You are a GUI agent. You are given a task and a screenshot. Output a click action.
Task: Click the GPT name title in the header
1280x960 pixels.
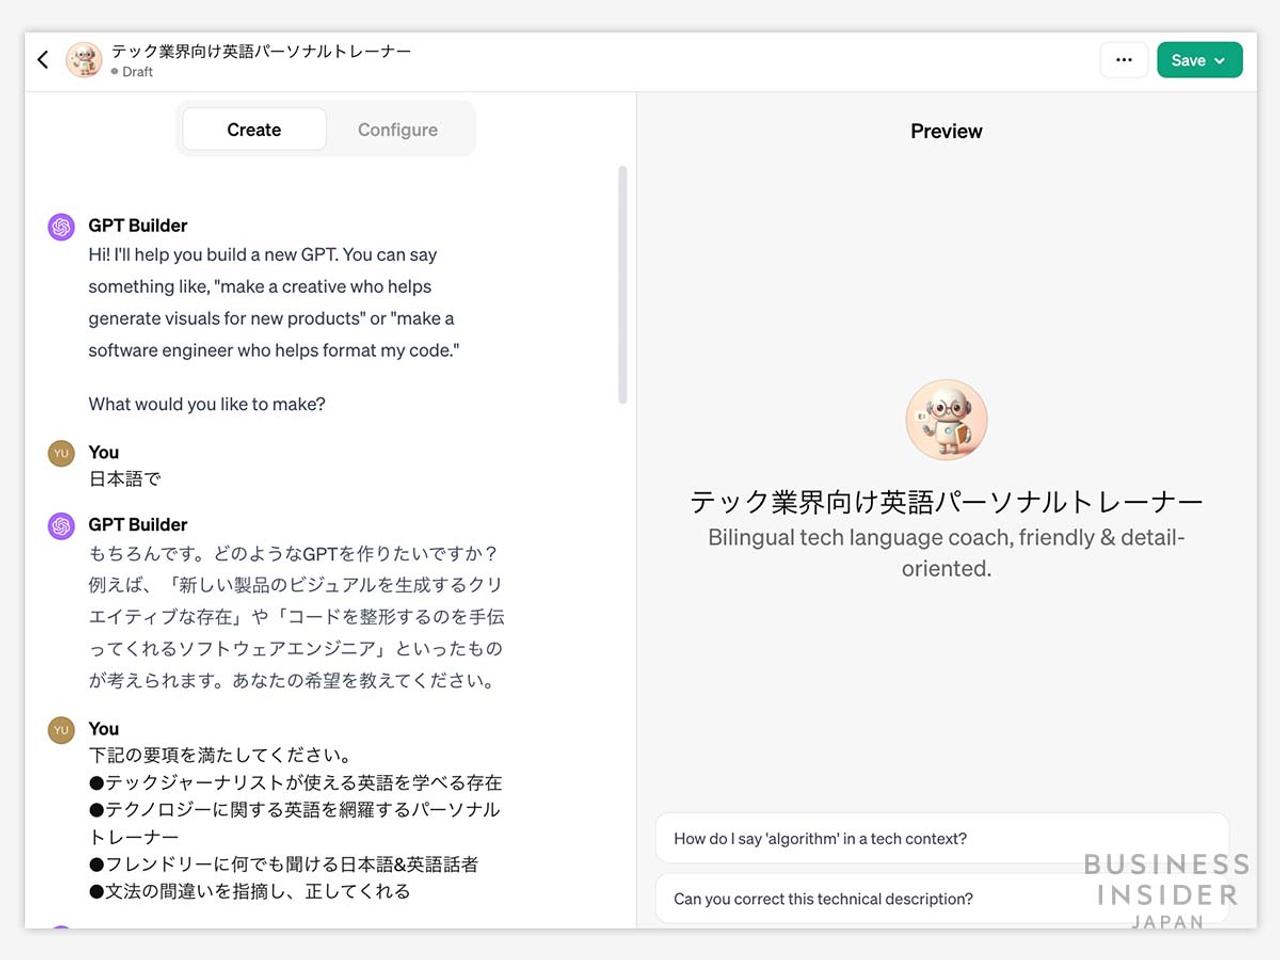tap(261, 51)
